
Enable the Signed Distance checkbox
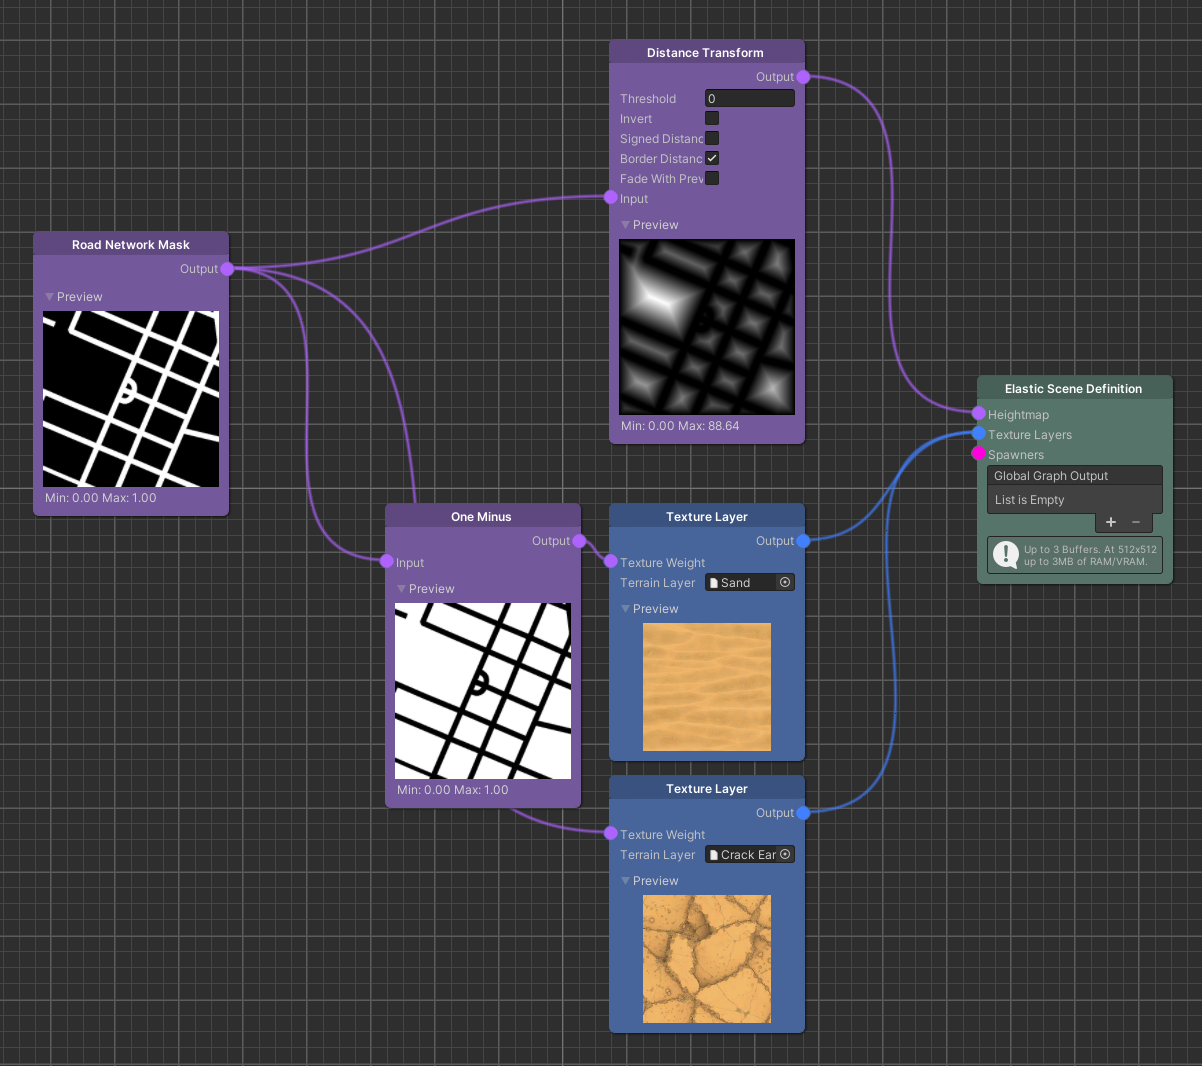pyautogui.click(x=712, y=139)
